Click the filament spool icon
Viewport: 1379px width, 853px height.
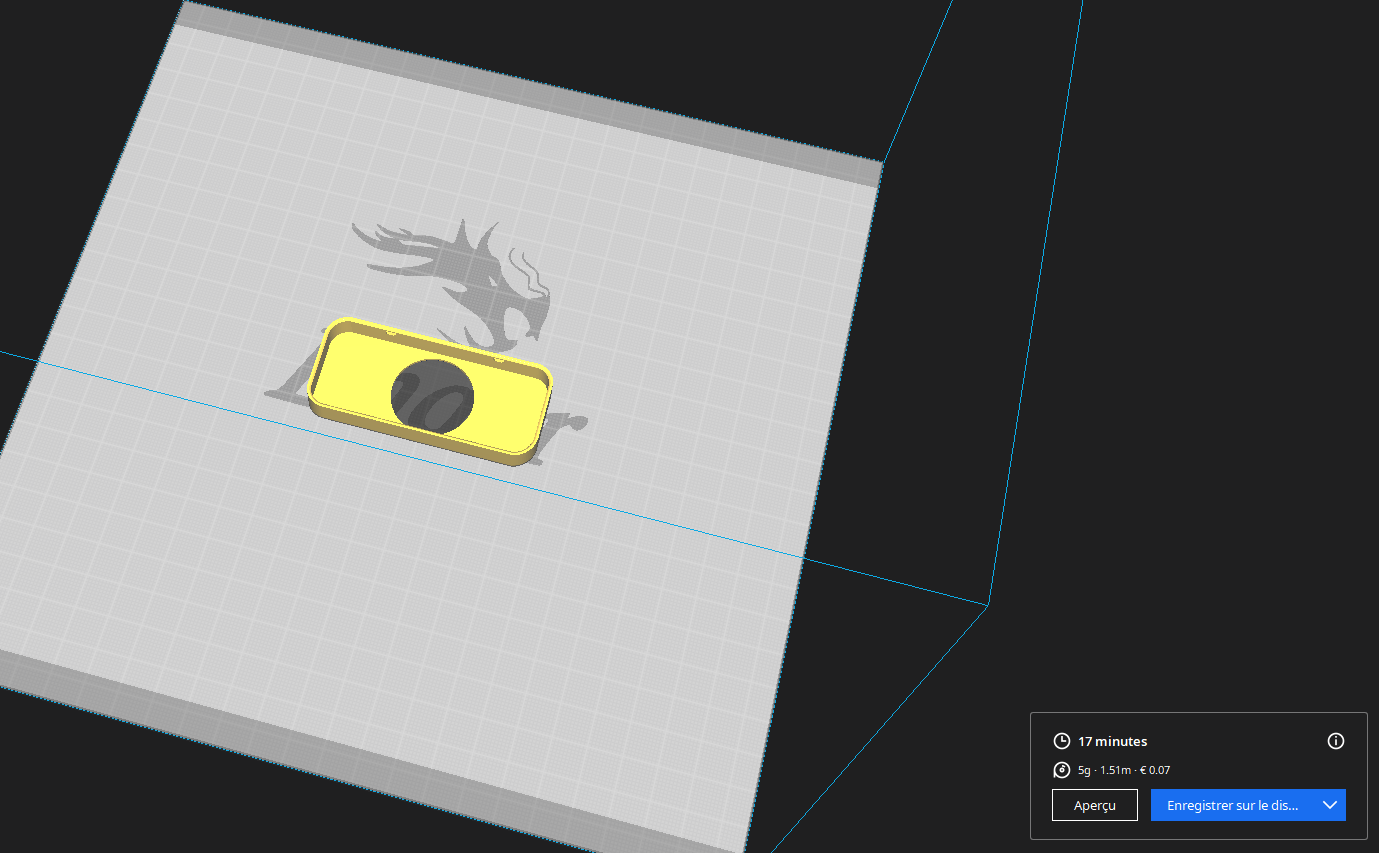coord(1062,770)
